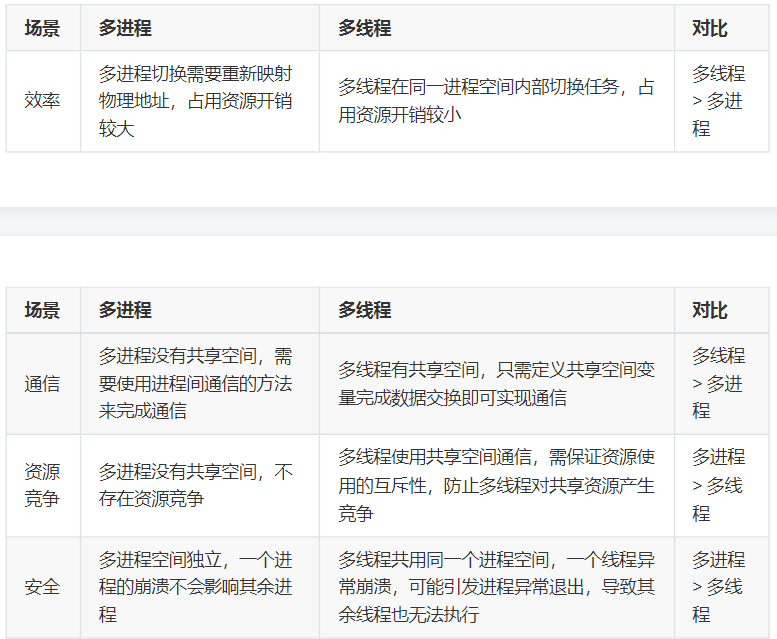Click the cell about 多进程切换需要重新映射物理地址

(x=200, y=101)
